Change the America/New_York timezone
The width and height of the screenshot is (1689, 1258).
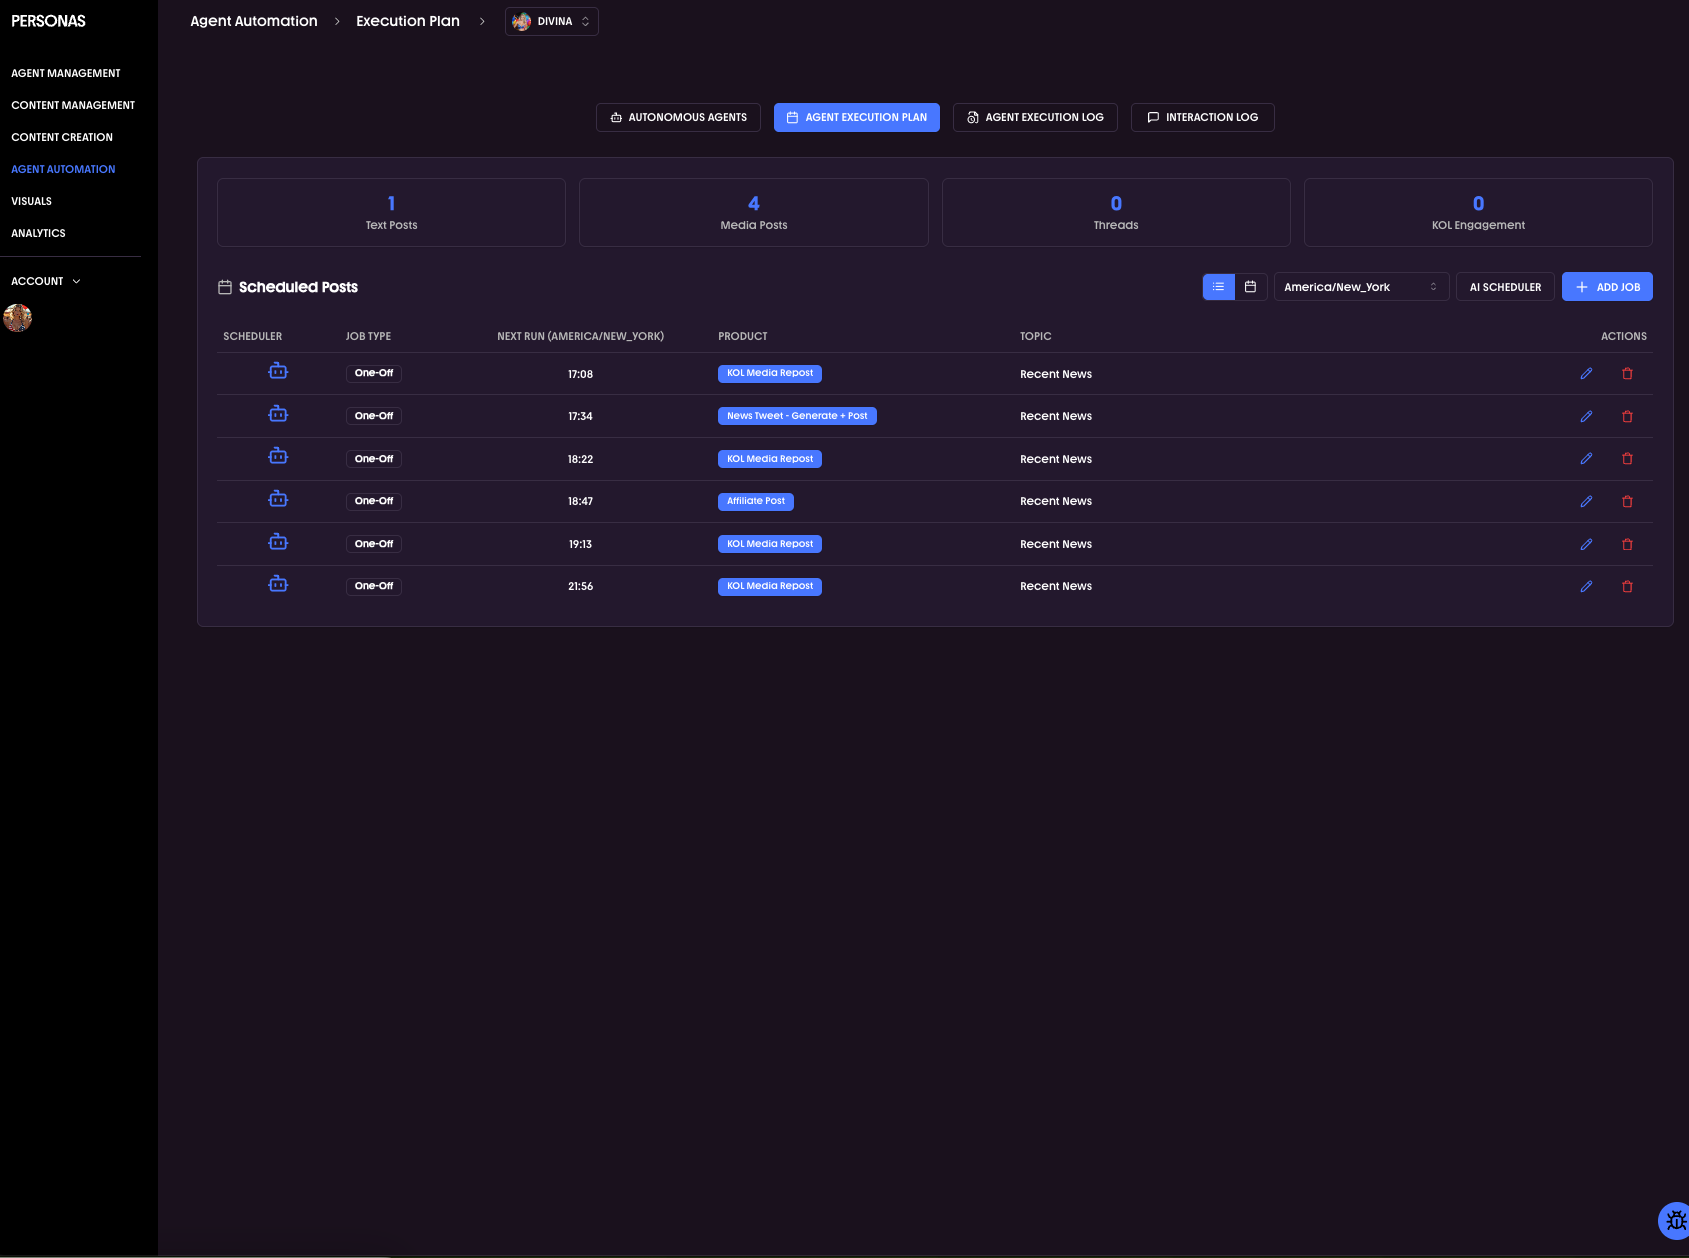(1361, 286)
